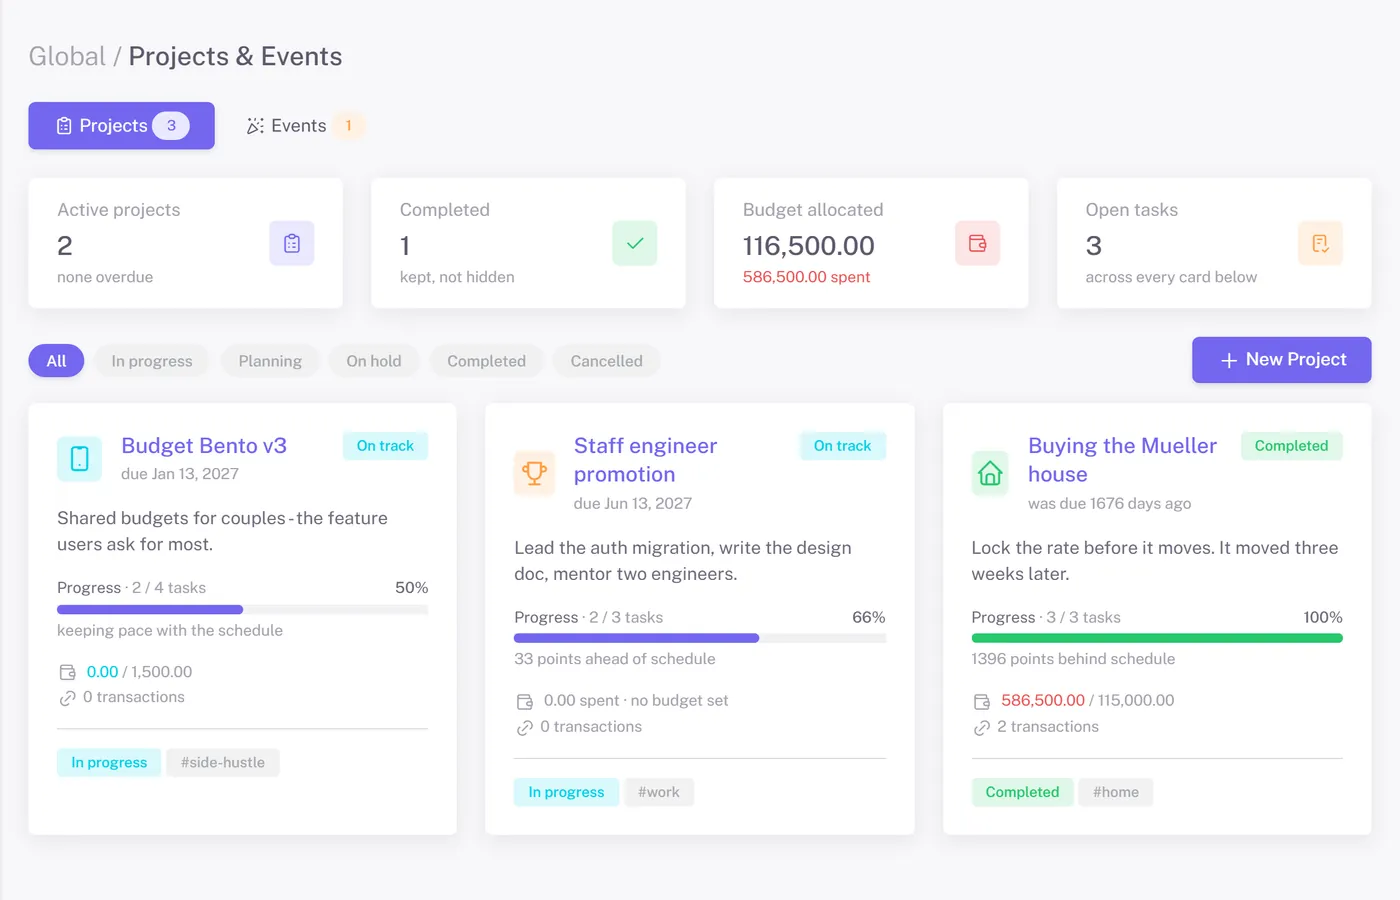Screen dimensions: 1400x900
Task: Click the green checkmark icon in Completed card
Action: click(x=635, y=243)
